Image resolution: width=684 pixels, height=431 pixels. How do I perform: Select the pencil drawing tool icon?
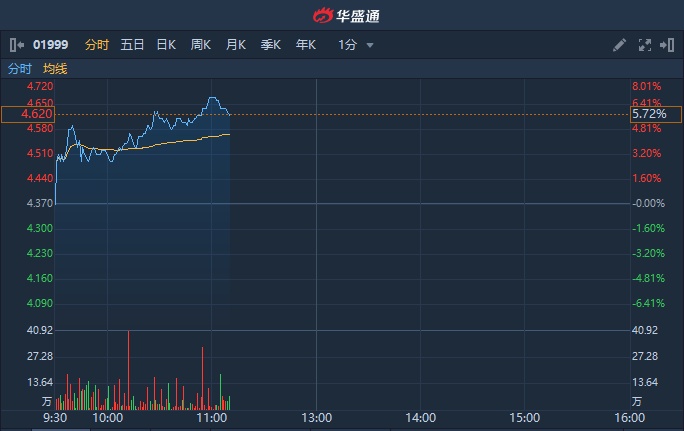(620, 45)
